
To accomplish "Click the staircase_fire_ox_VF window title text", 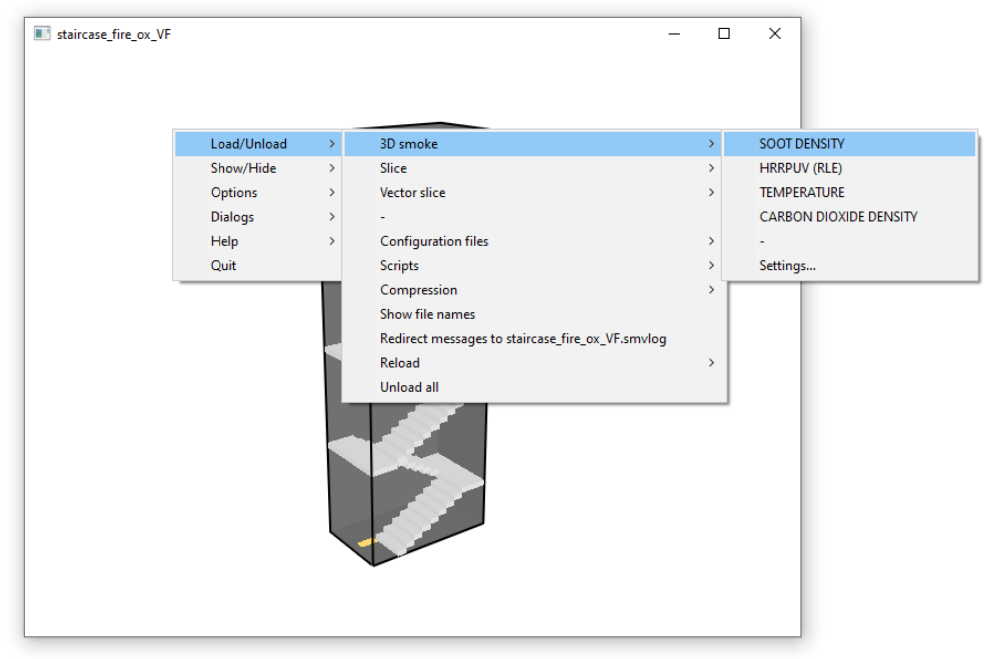I will (114, 34).
